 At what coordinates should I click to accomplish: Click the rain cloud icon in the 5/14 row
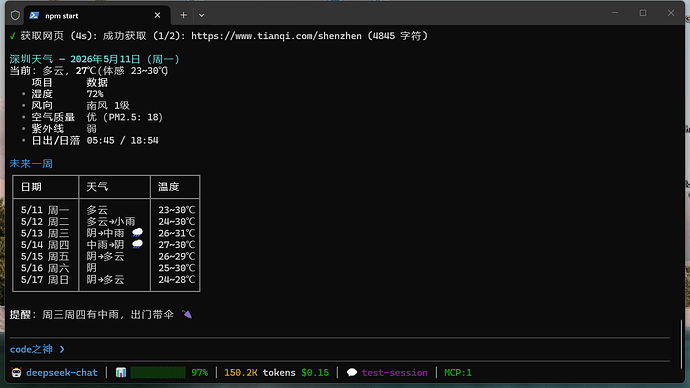tap(137, 244)
